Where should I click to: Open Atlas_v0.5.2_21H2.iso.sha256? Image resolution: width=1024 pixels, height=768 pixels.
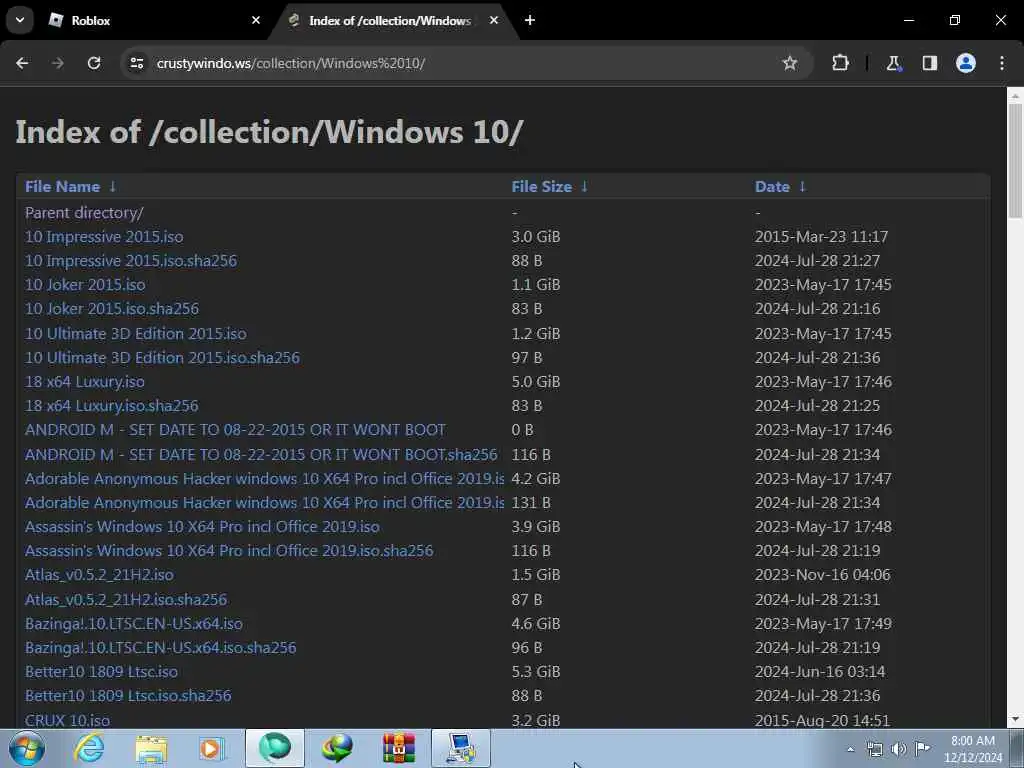[126, 600]
